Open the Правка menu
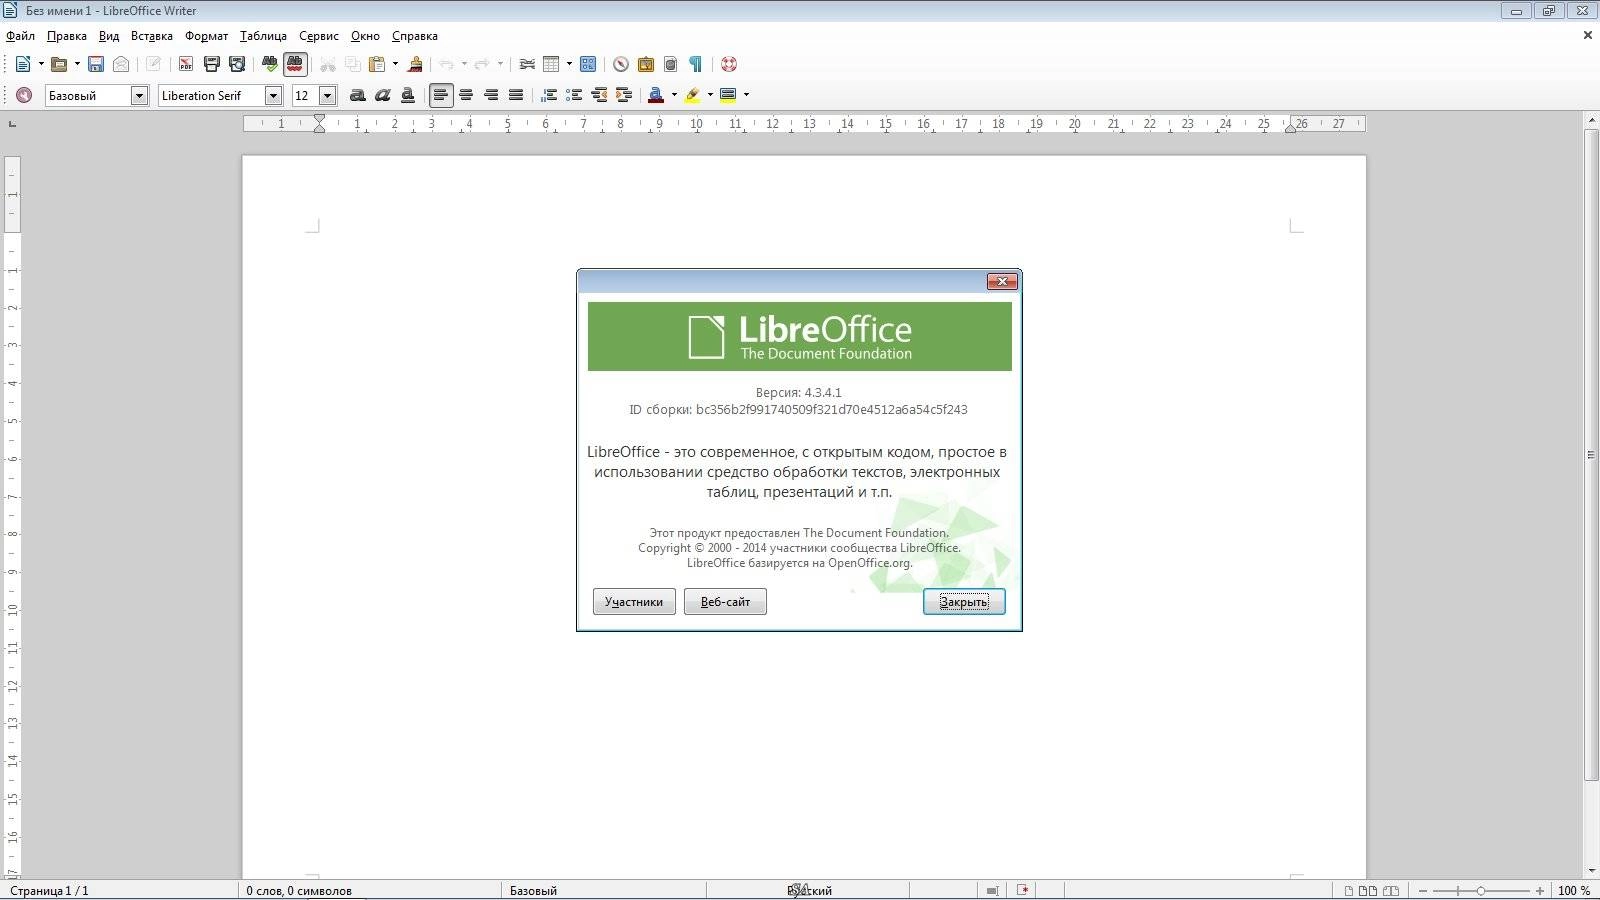 (x=66, y=36)
